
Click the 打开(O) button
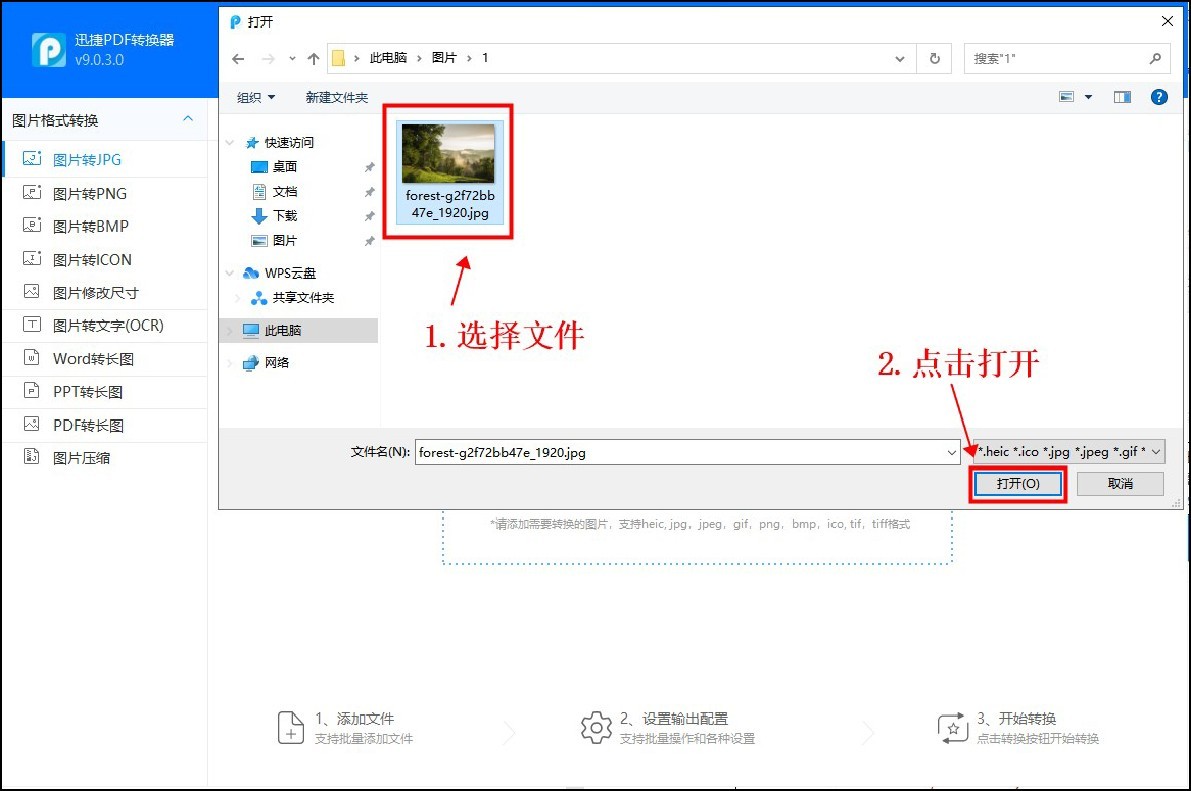1017,483
